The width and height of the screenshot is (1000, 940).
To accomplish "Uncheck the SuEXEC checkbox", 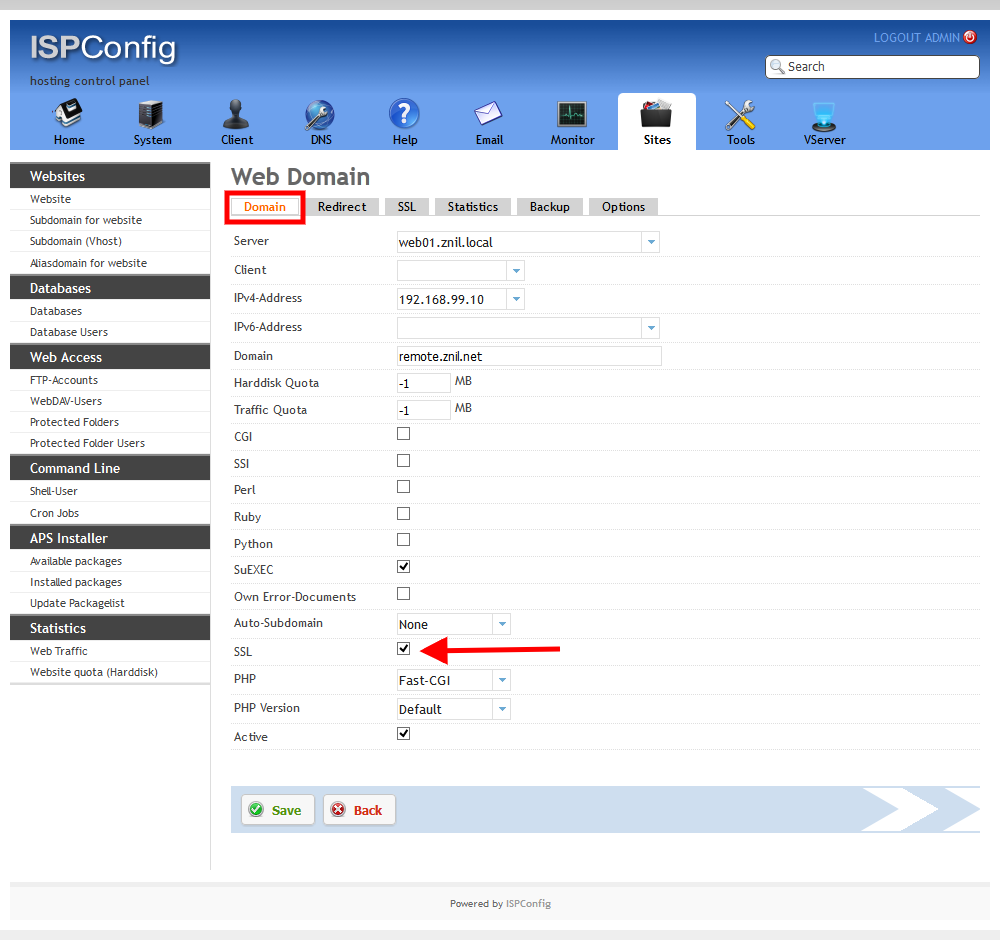I will pyautogui.click(x=404, y=567).
